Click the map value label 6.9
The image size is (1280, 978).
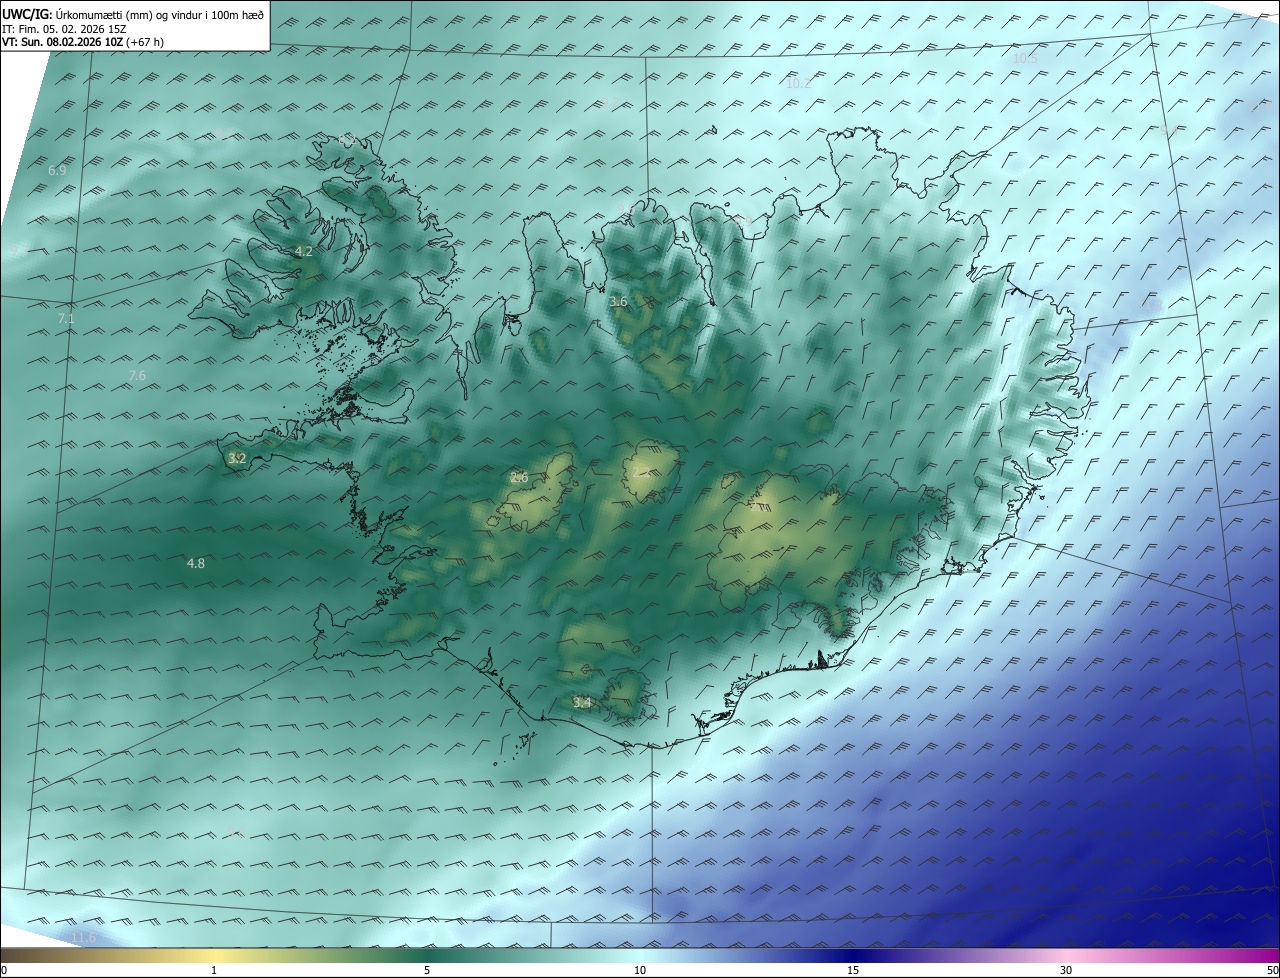click(57, 171)
